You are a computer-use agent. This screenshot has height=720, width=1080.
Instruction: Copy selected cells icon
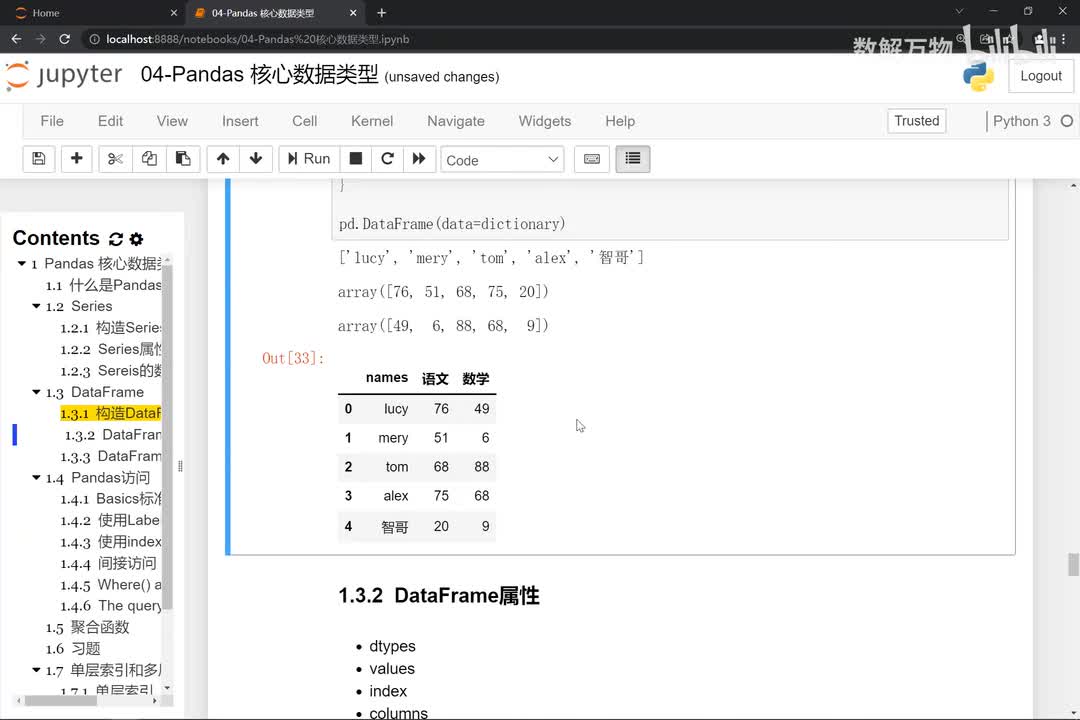(x=149, y=159)
